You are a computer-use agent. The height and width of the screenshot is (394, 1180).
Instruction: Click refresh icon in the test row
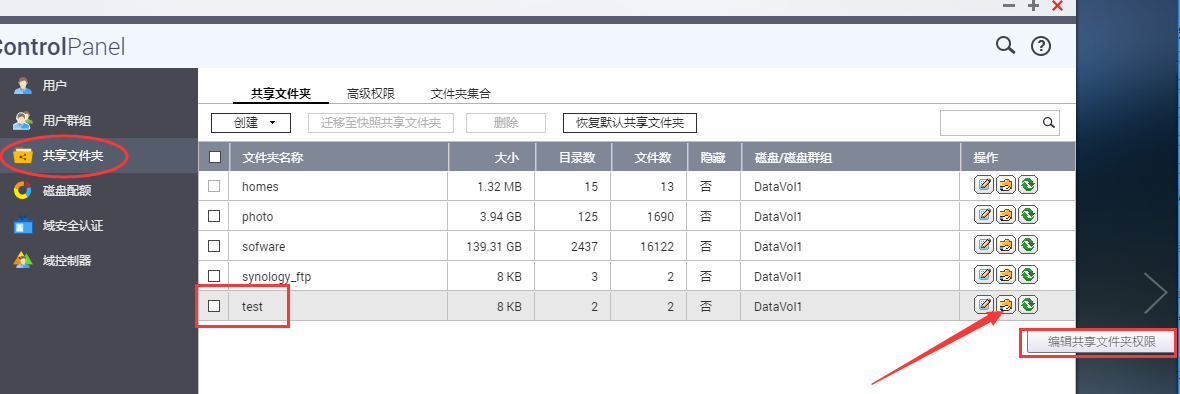[1028, 305]
